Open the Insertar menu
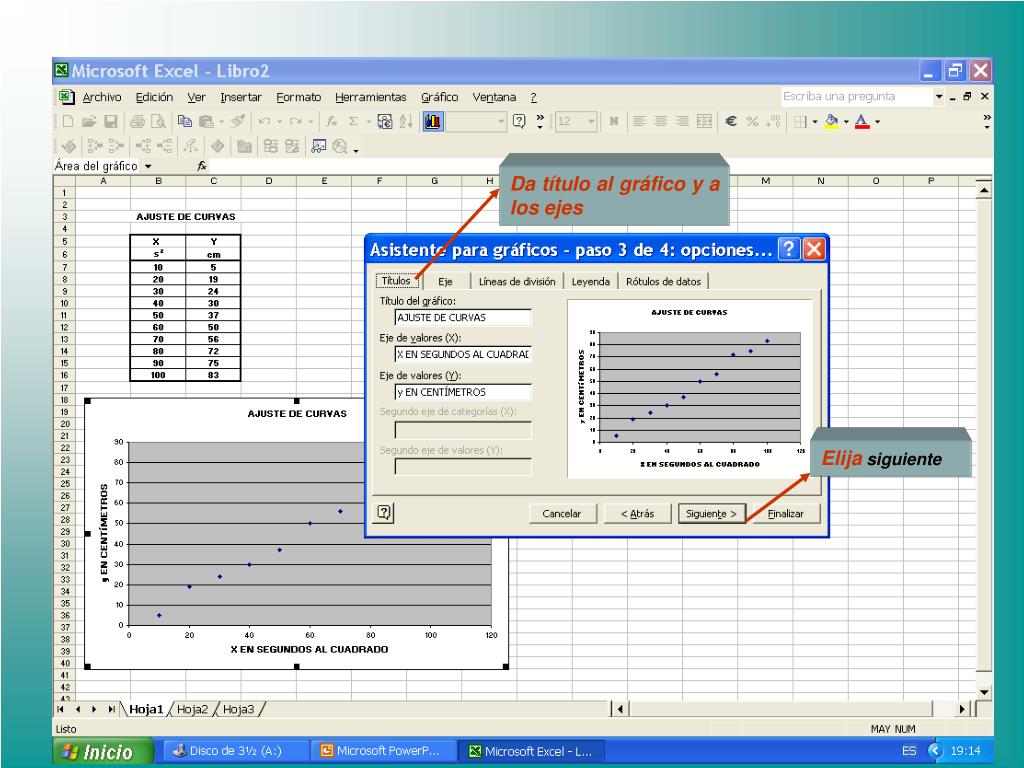This screenshot has width=1024, height=768. click(241, 97)
